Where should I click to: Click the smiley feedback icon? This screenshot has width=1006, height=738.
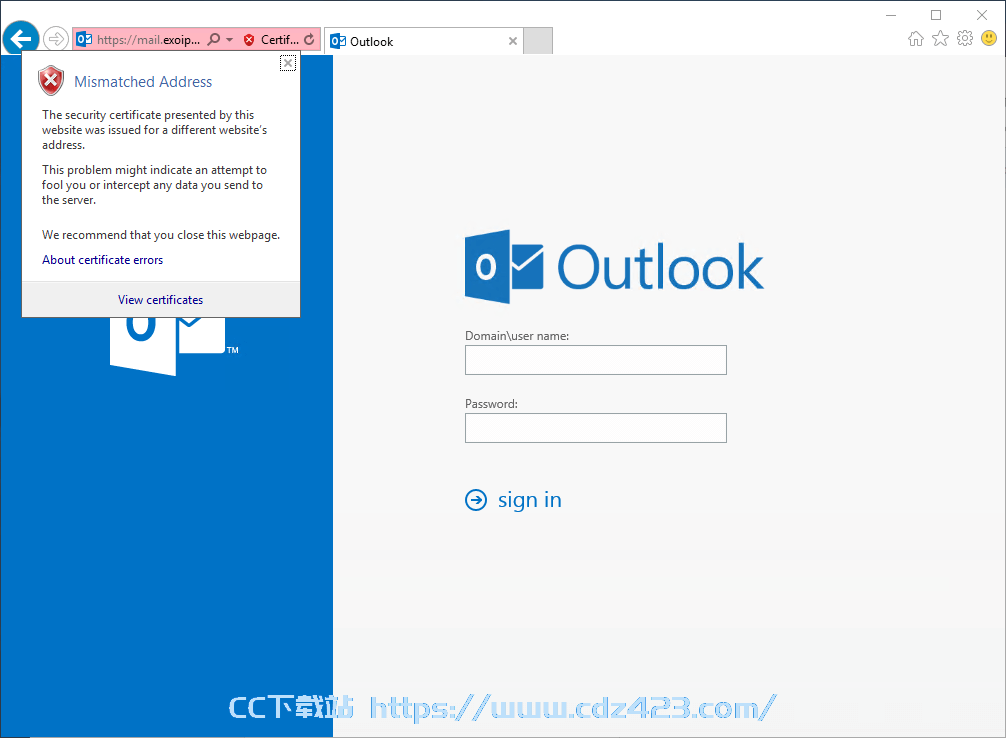click(989, 39)
